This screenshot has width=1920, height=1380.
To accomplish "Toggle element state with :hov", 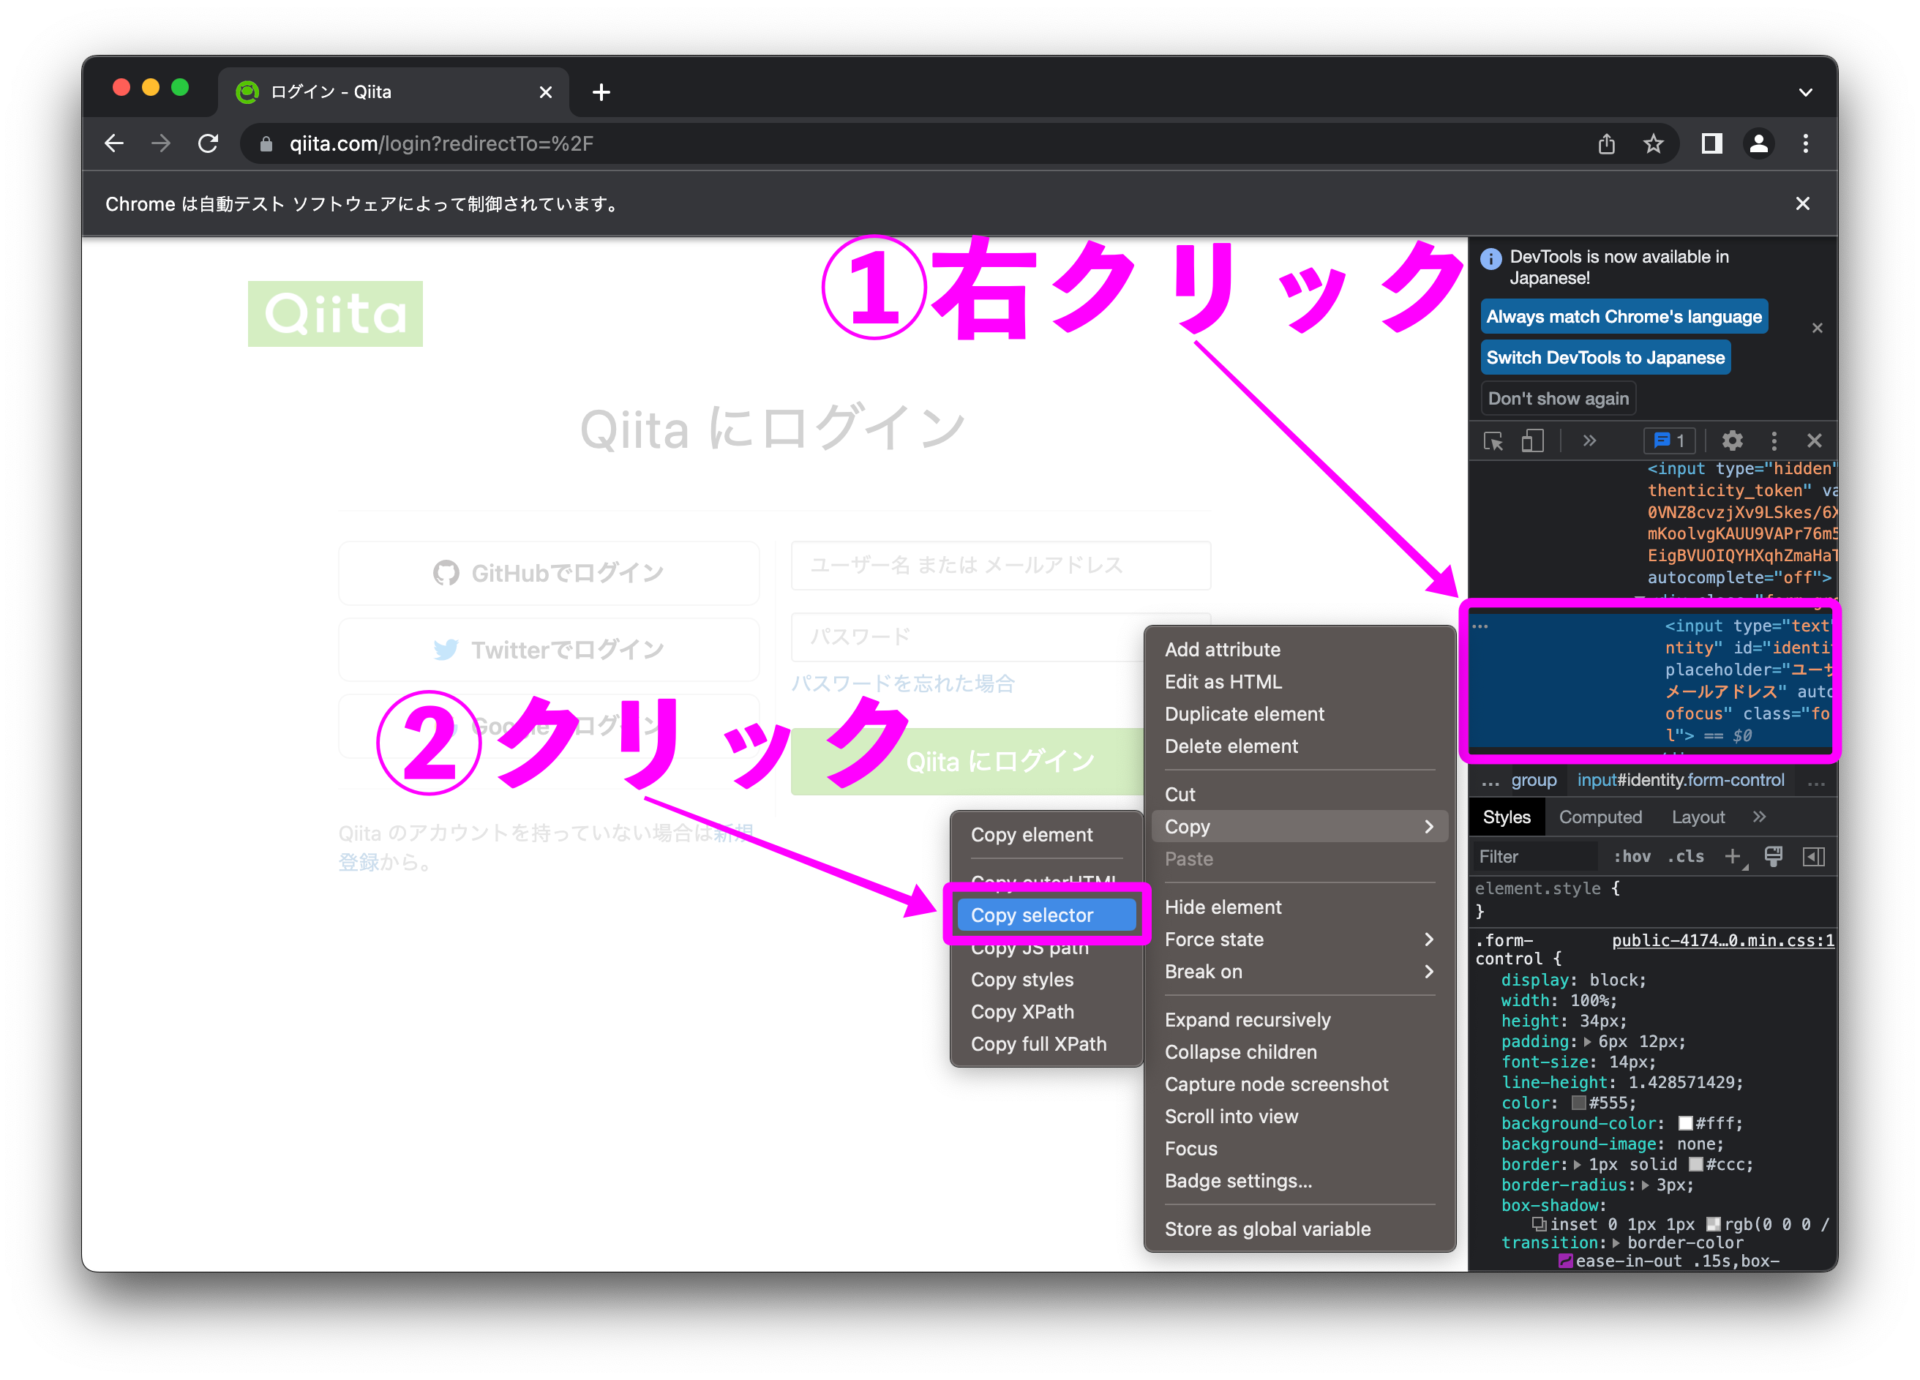I will 1631,857.
